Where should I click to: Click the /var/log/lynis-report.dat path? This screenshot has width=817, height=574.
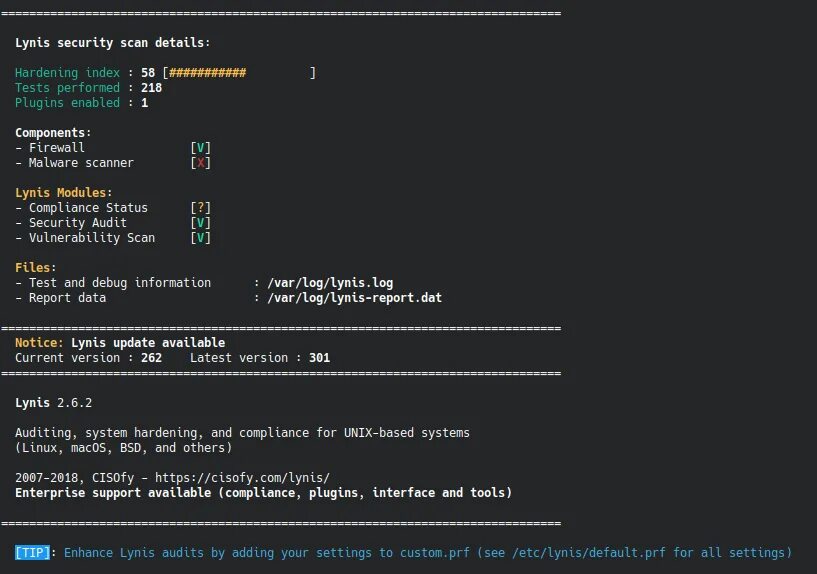click(355, 298)
